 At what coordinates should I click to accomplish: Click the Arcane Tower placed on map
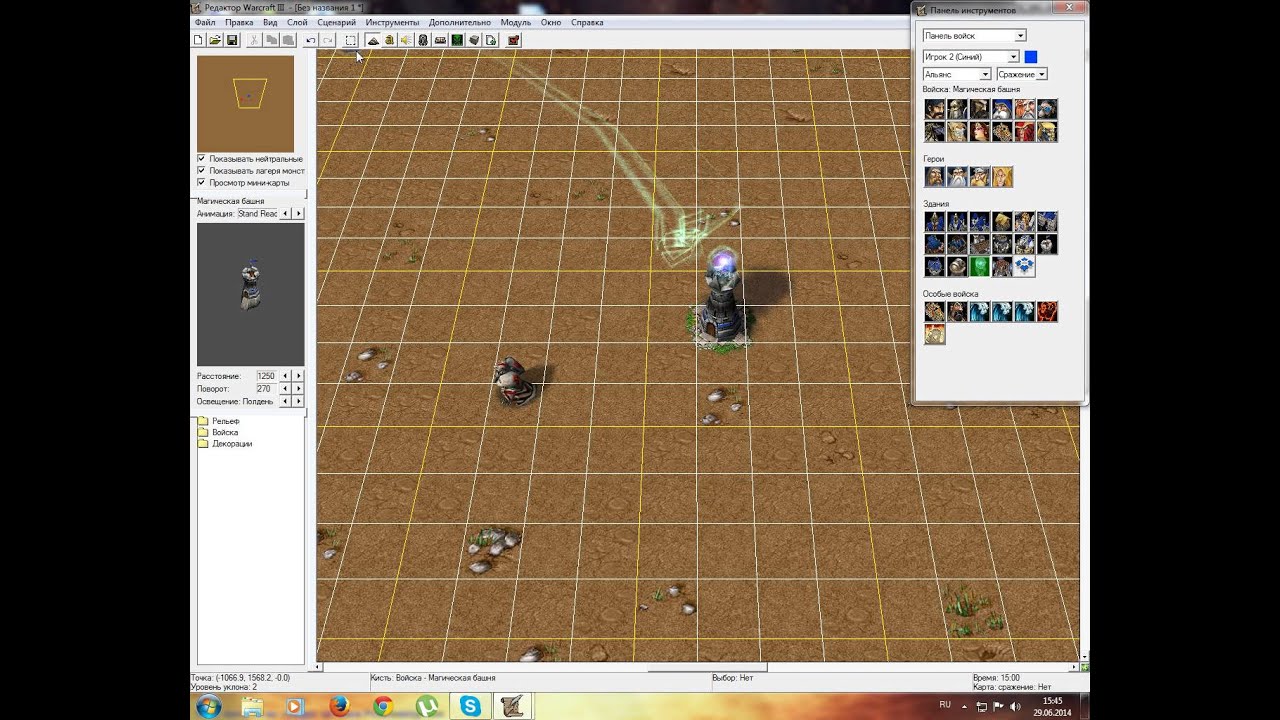(722, 300)
